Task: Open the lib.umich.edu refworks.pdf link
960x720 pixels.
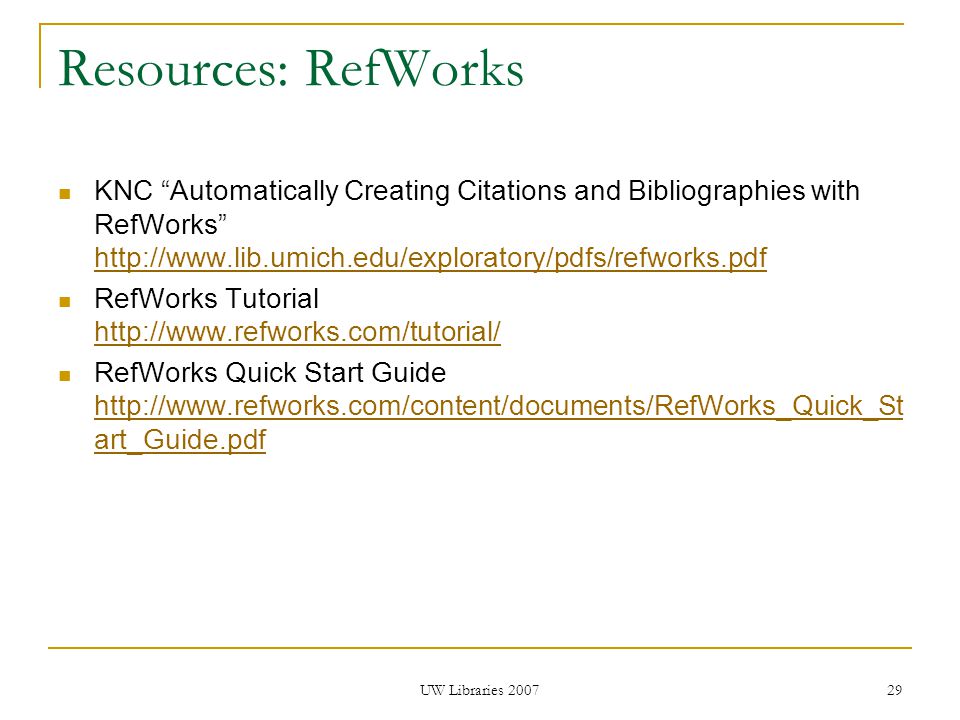Action: (x=430, y=258)
